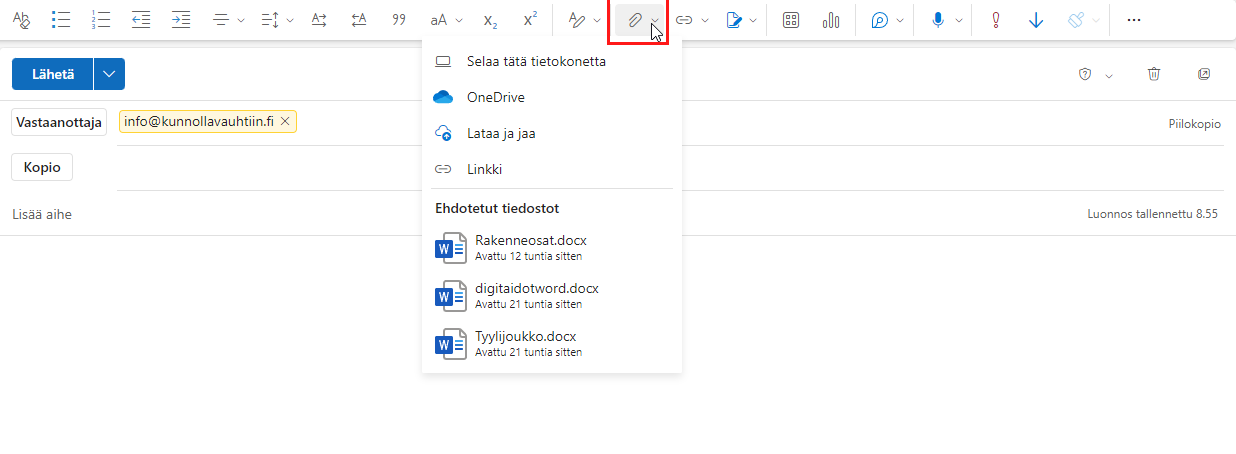The height and width of the screenshot is (454, 1236).
Task: Remove info@kunnollavauhtiin.fi recipient
Action: [285, 122]
